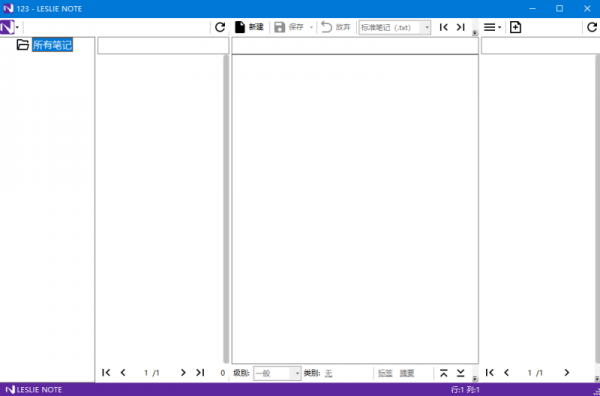Open the save options dropdown arrow

point(311,27)
